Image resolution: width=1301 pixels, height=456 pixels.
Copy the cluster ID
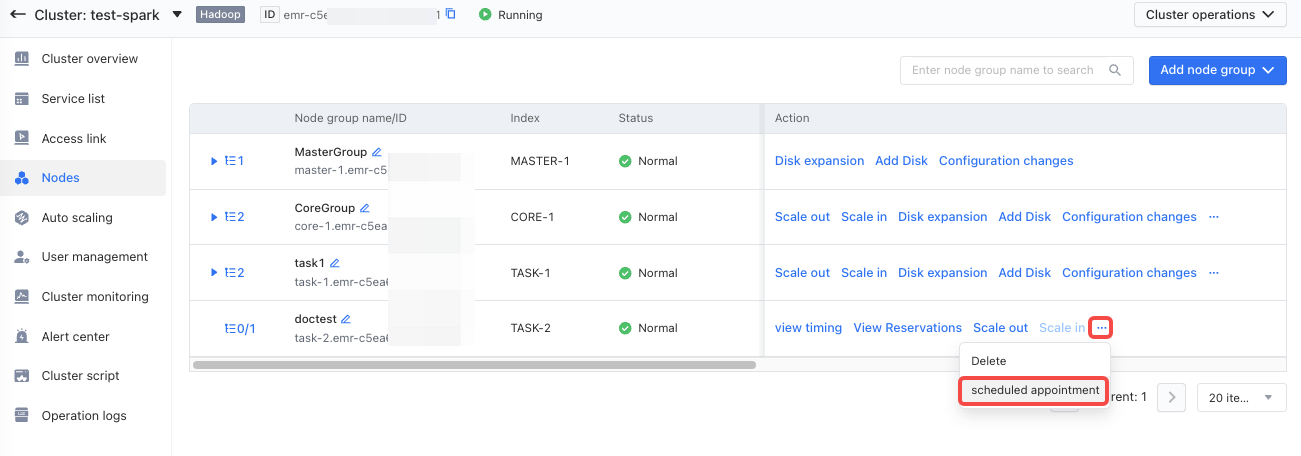pos(451,14)
